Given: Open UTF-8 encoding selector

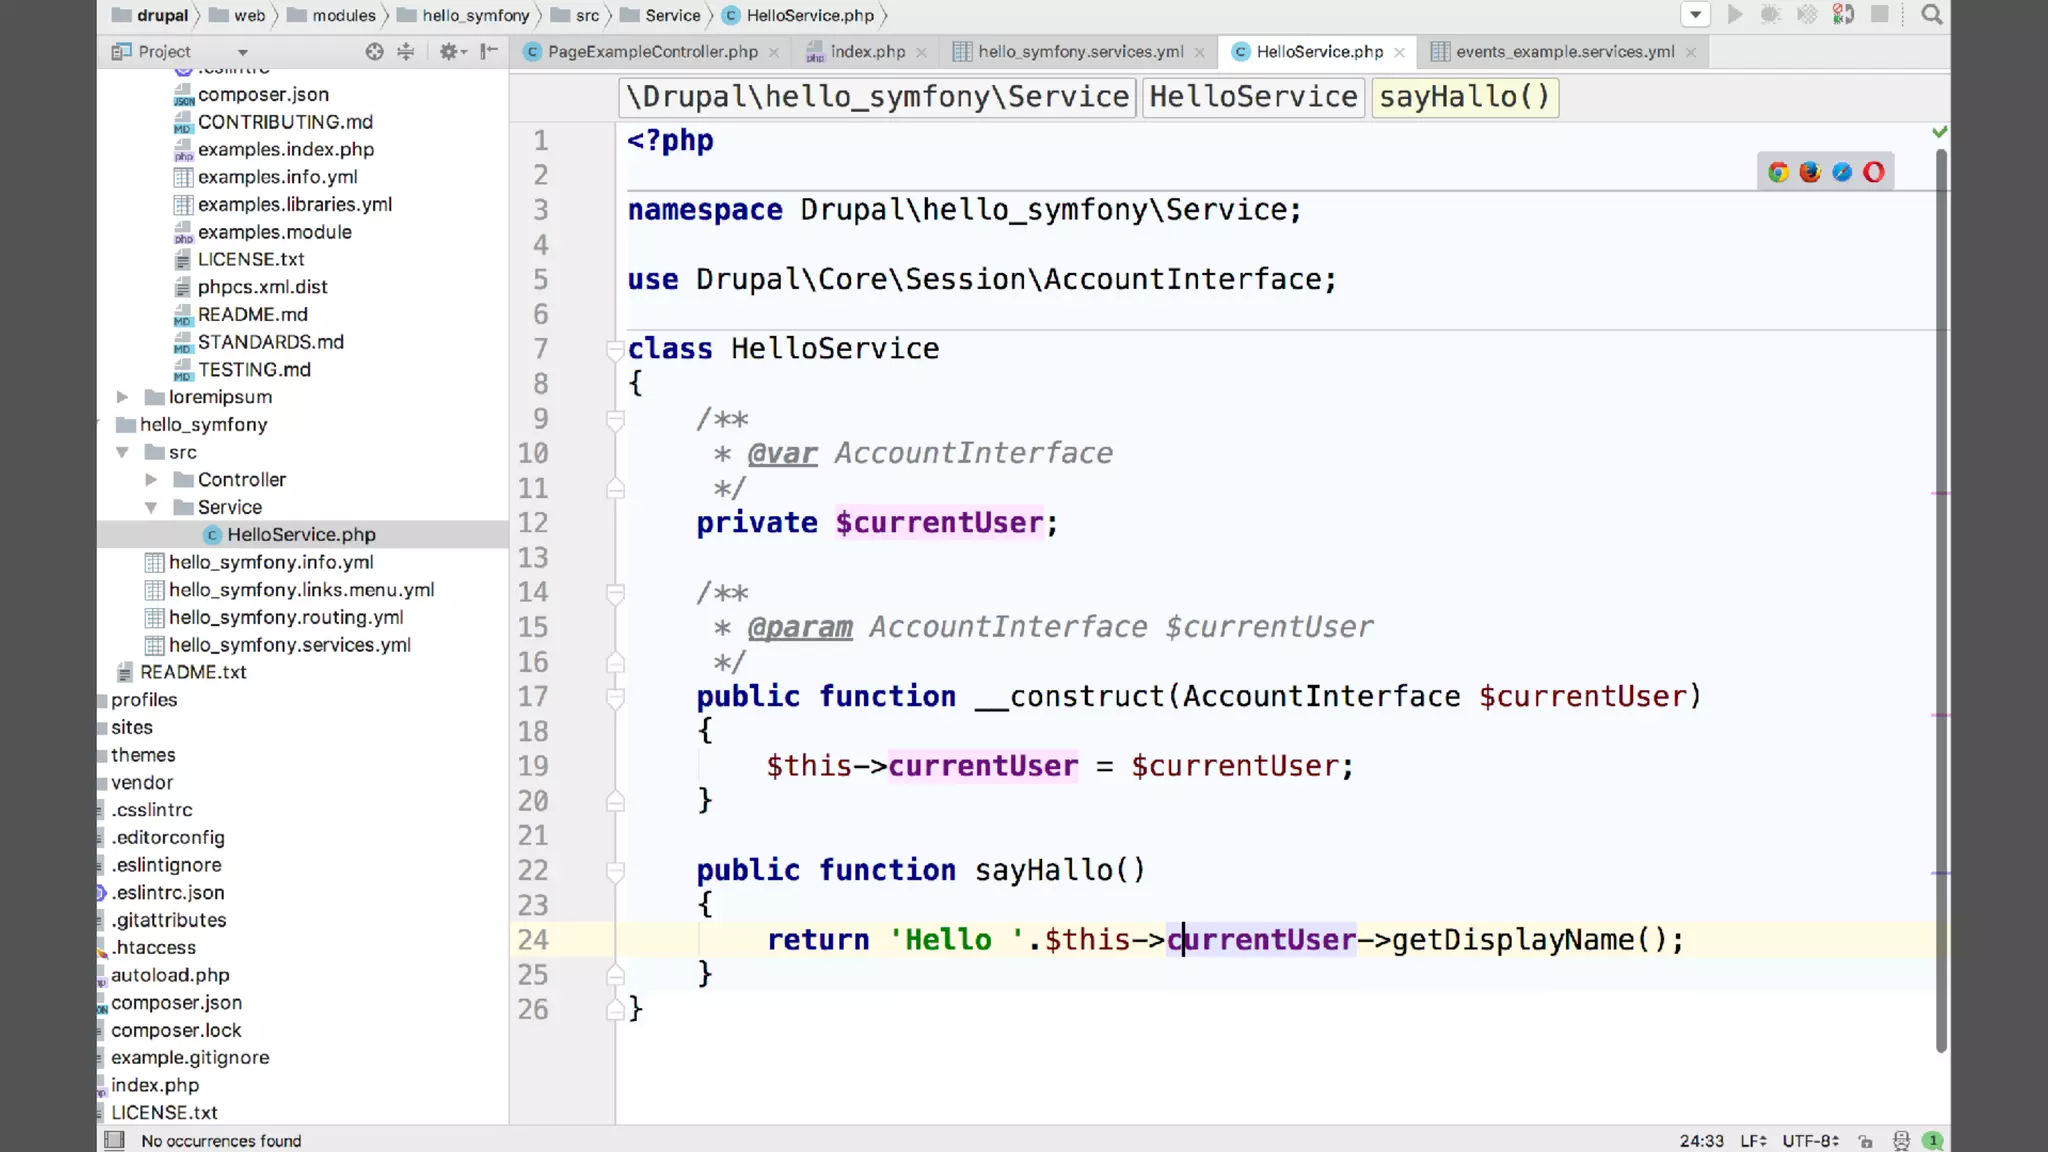Looking at the screenshot, I should pos(1810,1141).
